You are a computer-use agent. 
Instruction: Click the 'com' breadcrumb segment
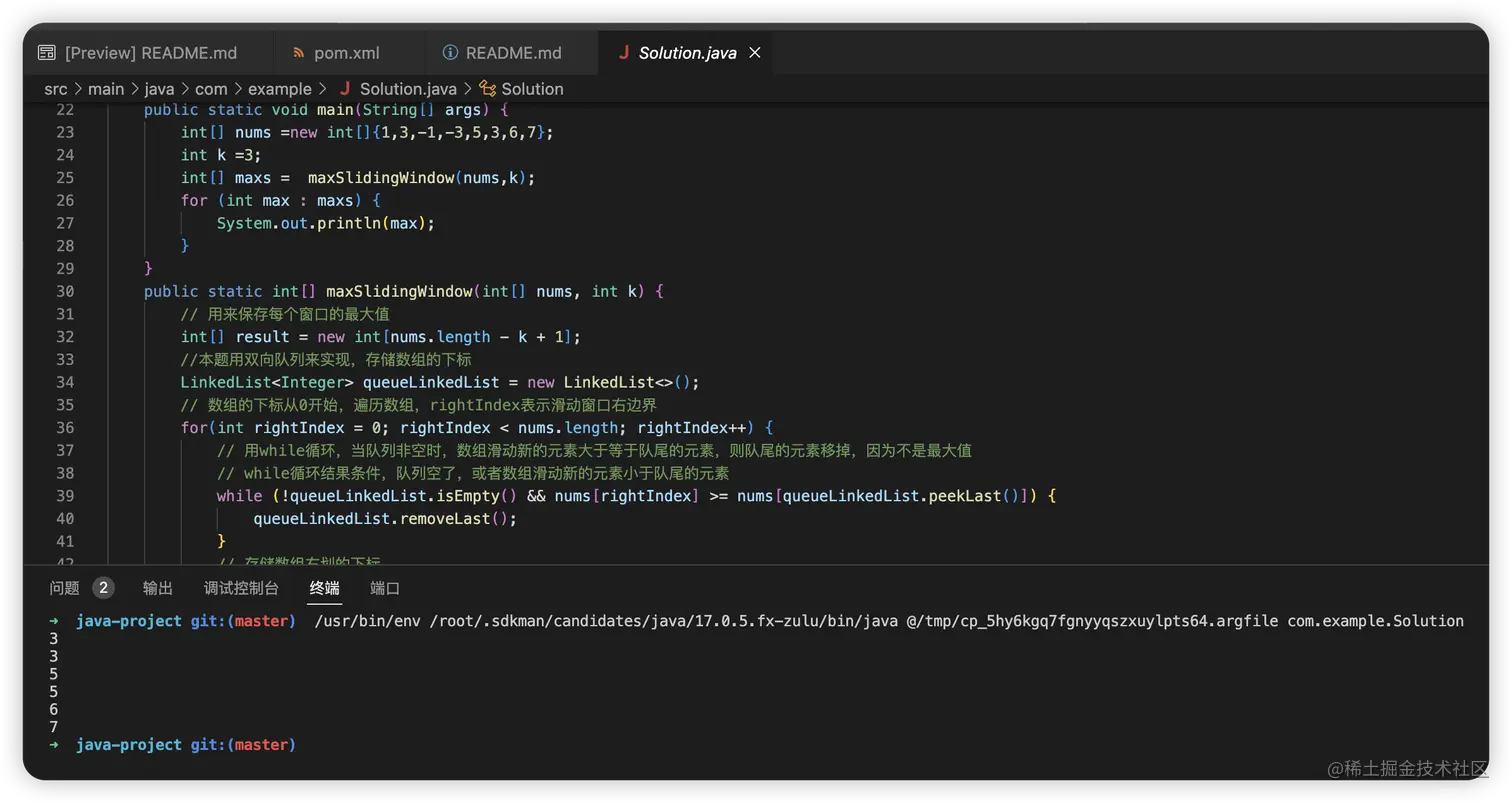click(x=211, y=89)
